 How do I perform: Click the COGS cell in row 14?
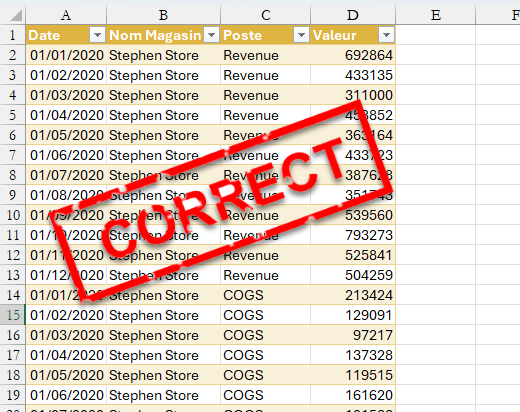[x=265, y=295]
